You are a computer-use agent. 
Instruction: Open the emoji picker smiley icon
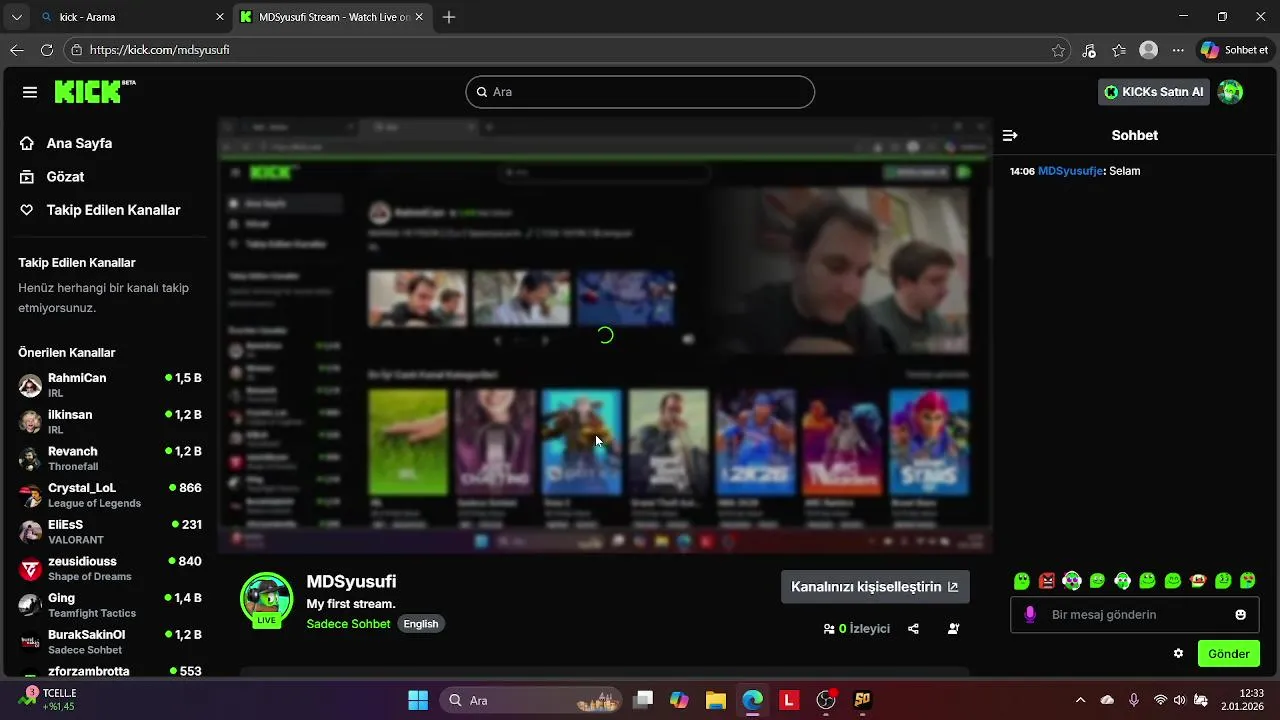point(1241,615)
